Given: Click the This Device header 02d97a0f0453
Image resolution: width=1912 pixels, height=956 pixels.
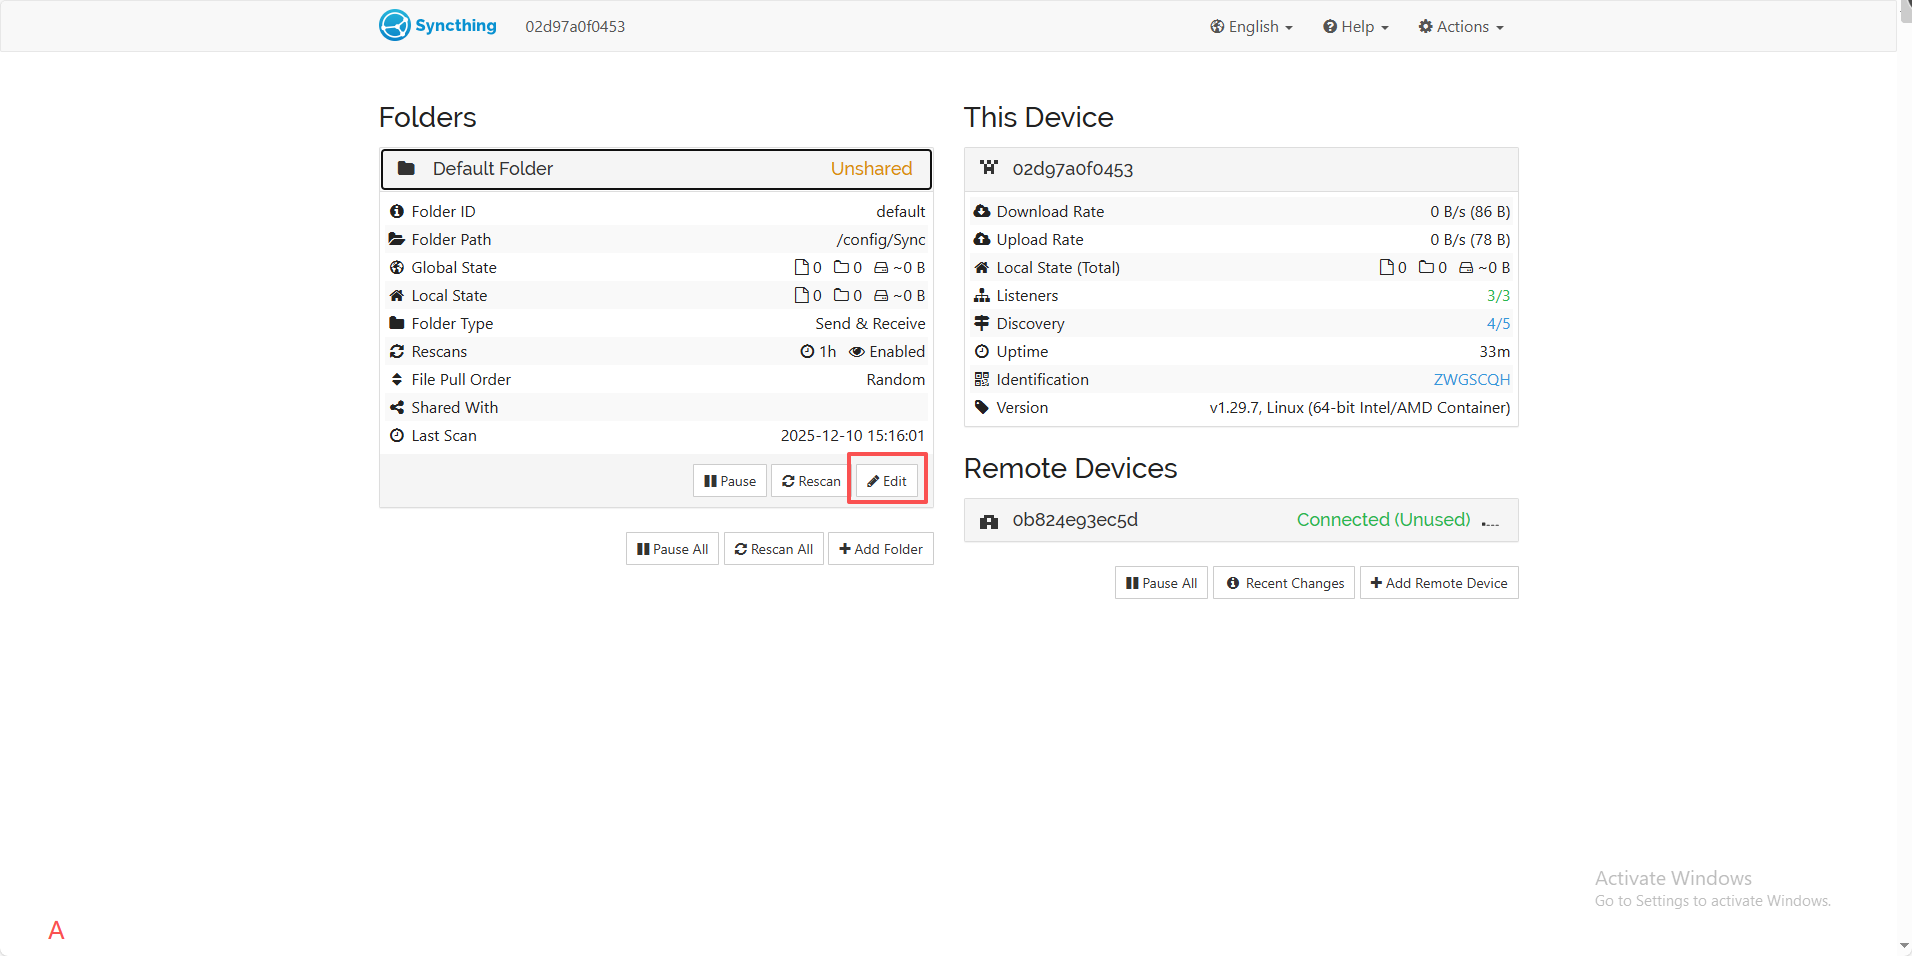Looking at the screenshot, I should 1241,169.
